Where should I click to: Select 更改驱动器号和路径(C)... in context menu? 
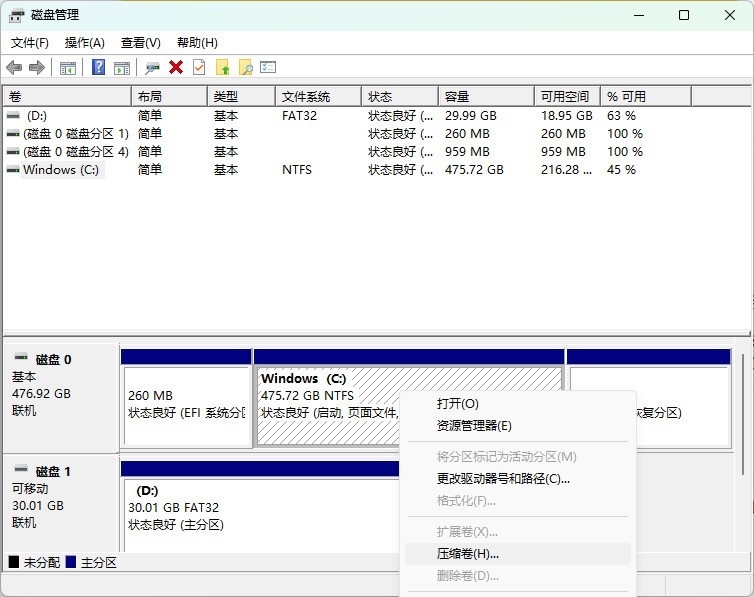pos(503,479)
